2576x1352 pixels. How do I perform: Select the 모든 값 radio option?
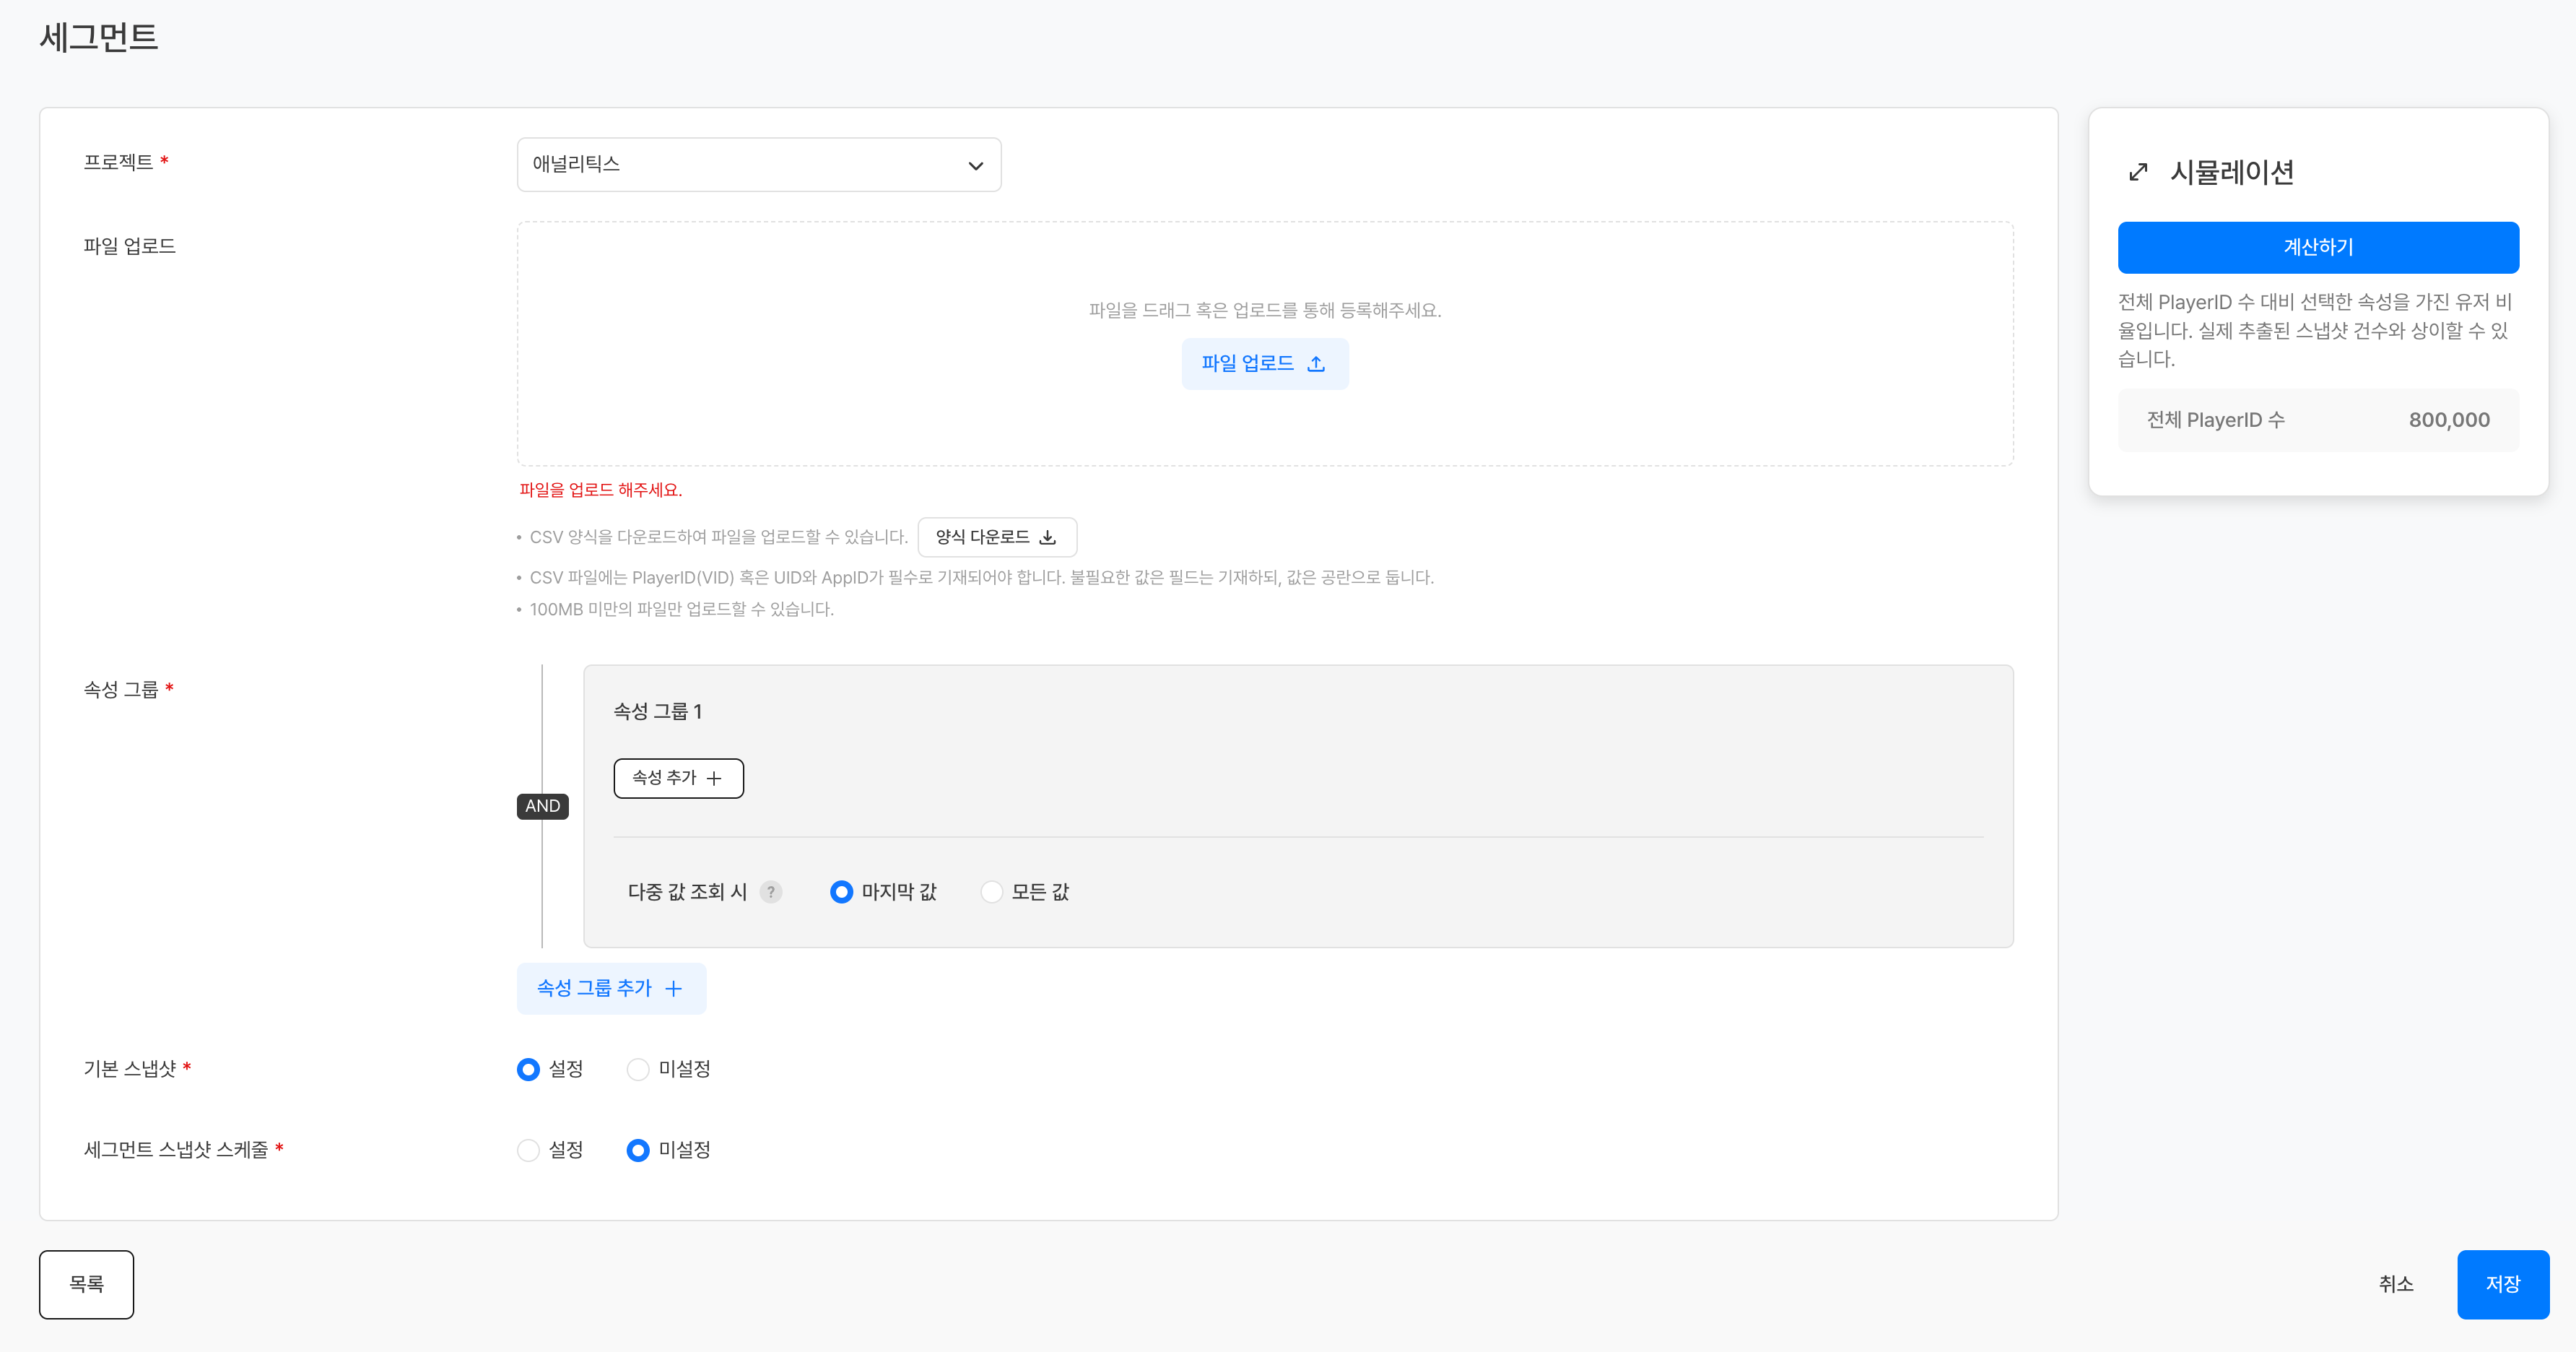pyautogui.click(x=991, y=892)
